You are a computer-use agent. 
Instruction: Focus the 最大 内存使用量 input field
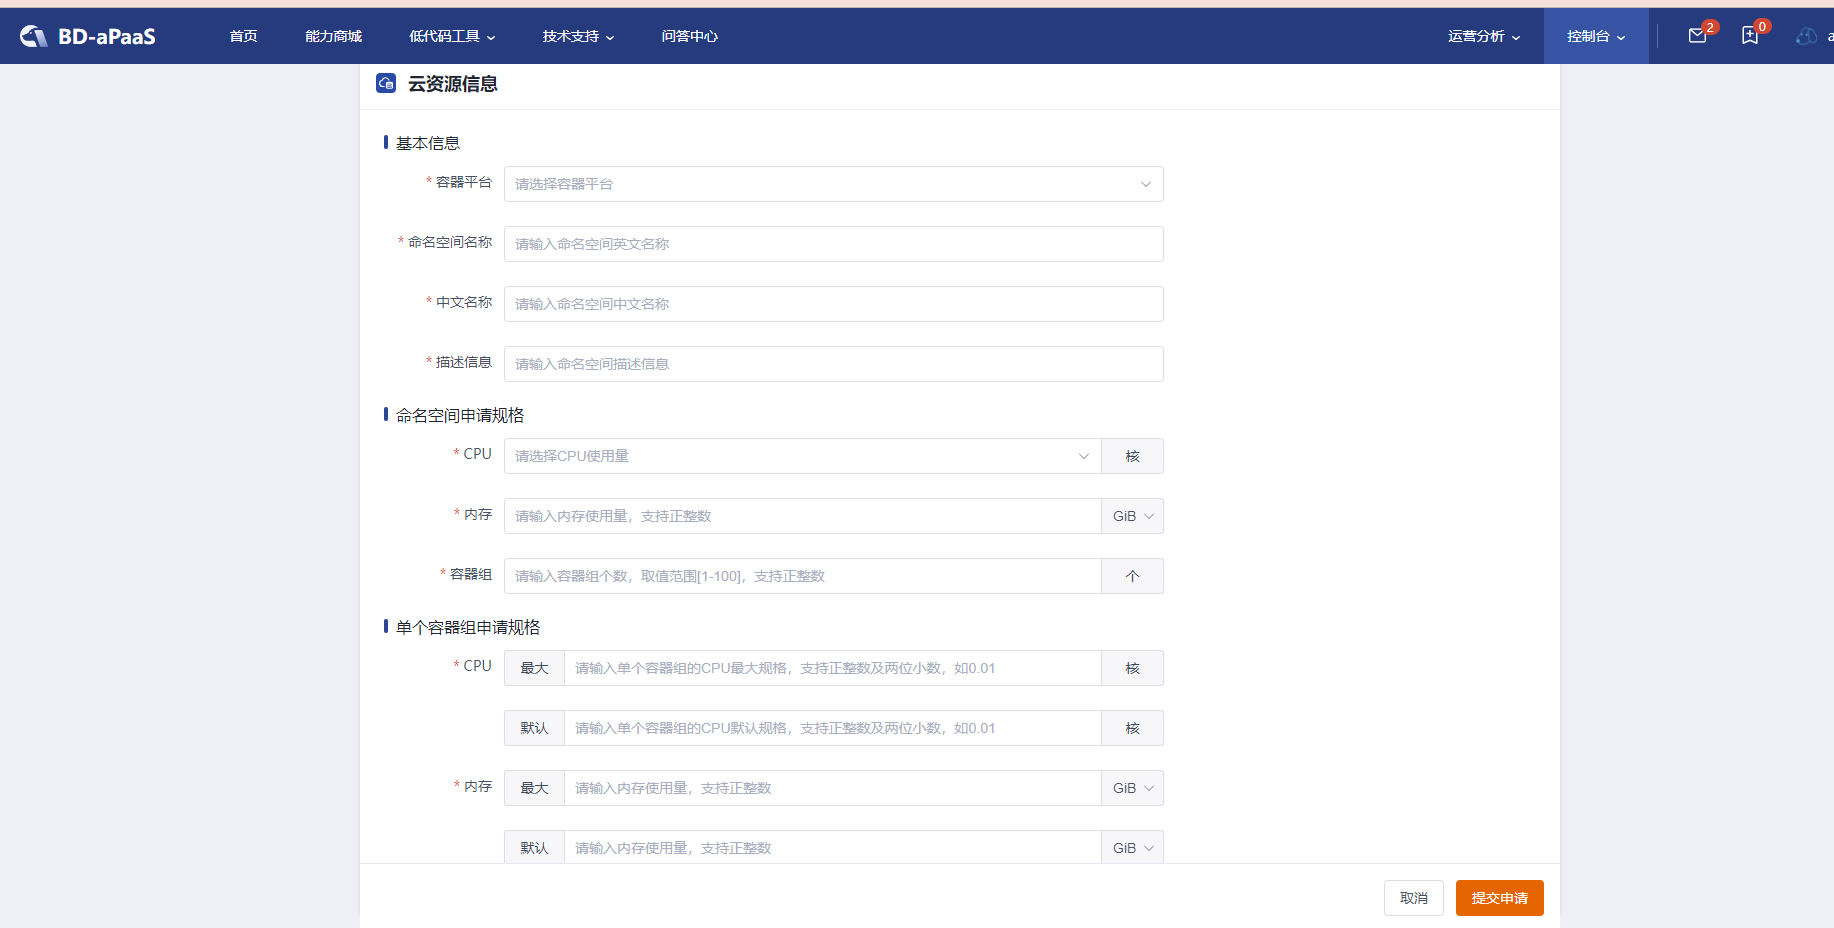coord(833,788)
